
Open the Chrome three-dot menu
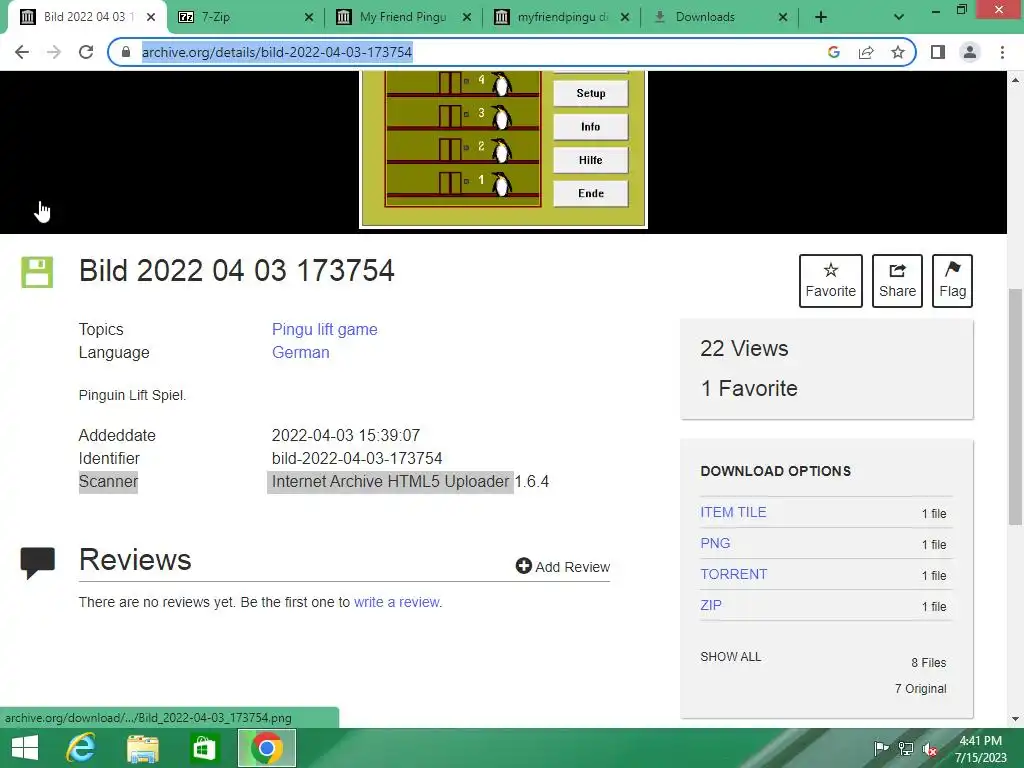[1002, 52]
